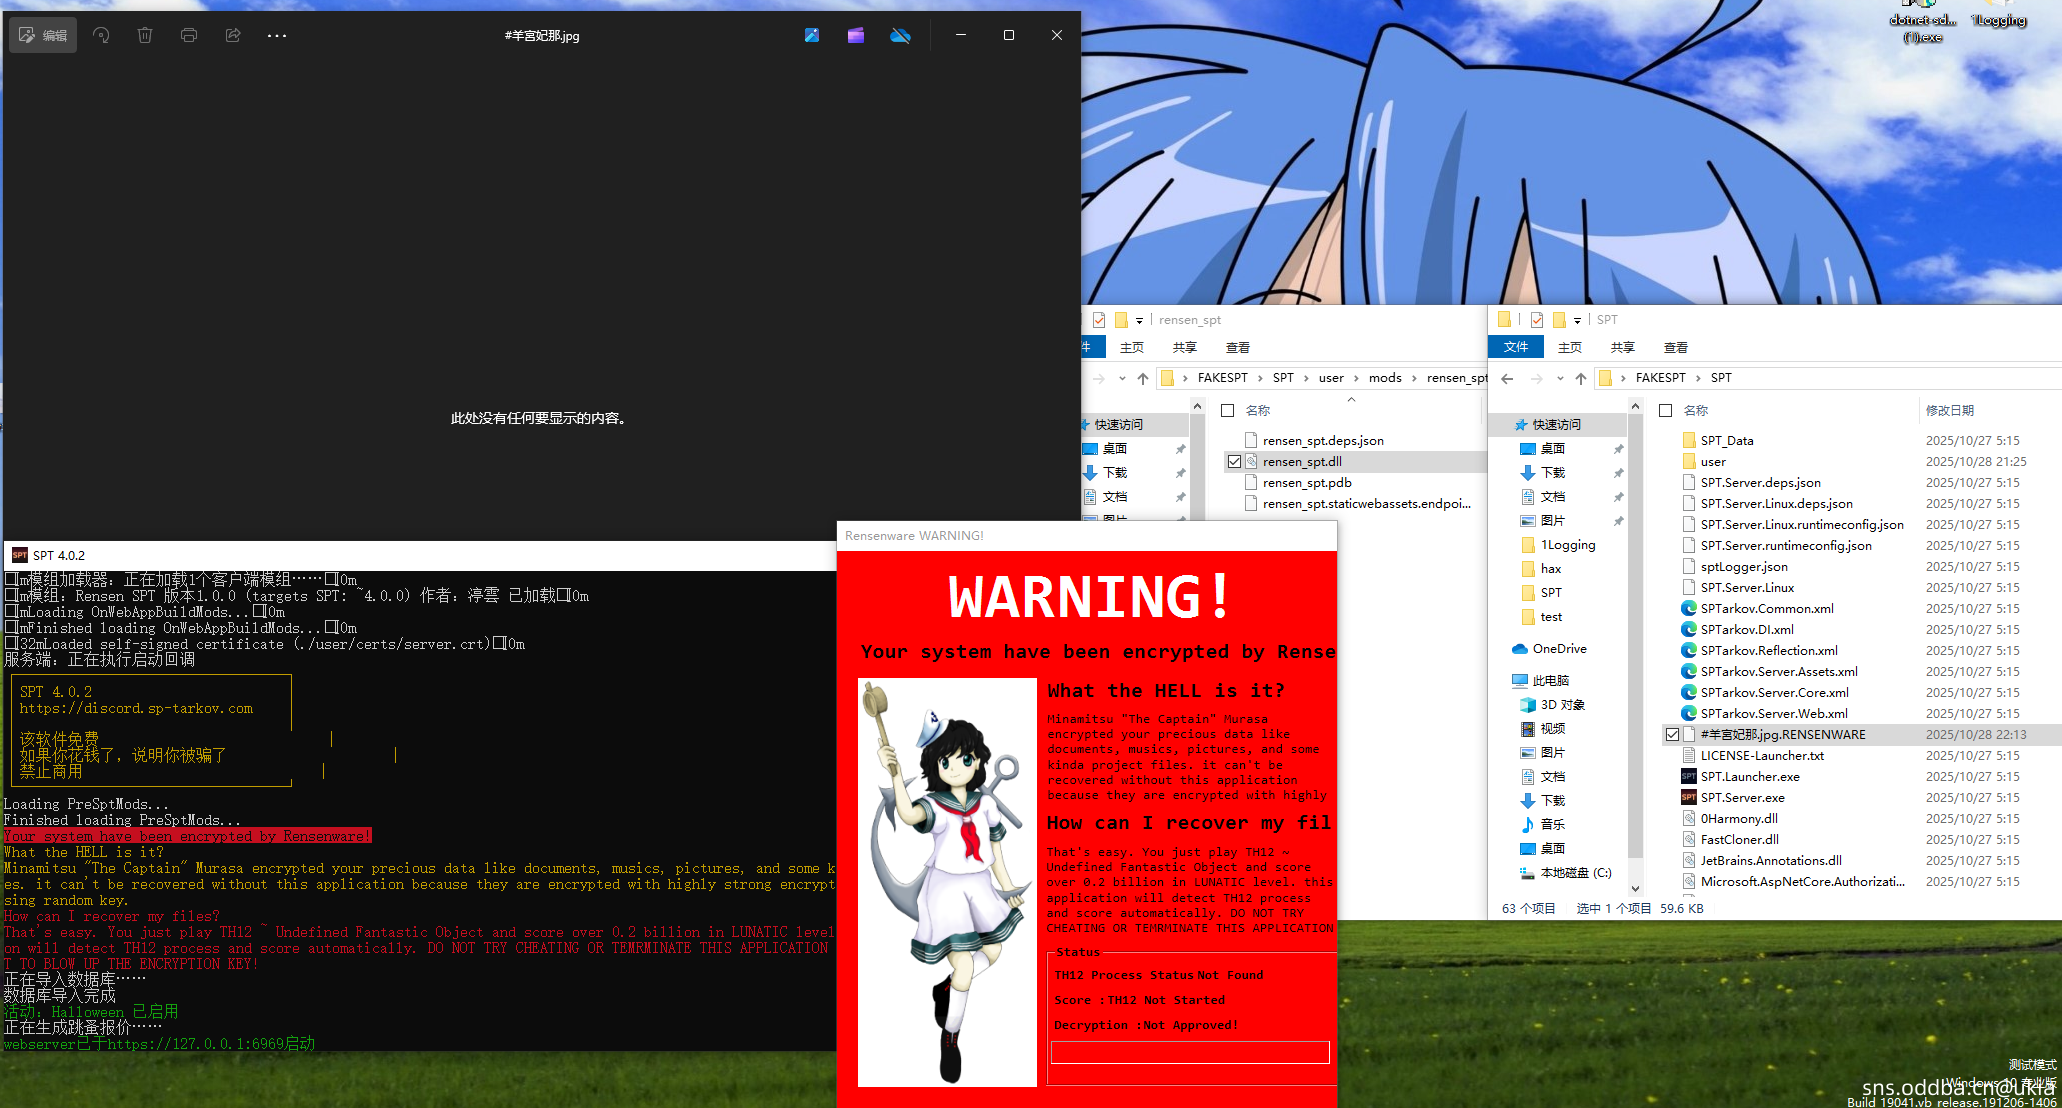Uncheck the rensen_spt.dll file checkbox
The width and height of the screenshot is (2062, 1108).
1234,462
